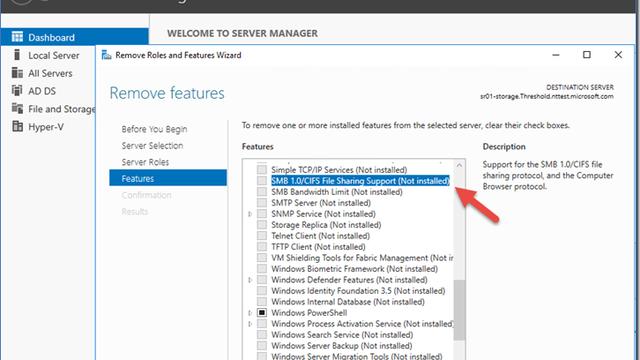
Task: Expand Windows Process Activation Service node
Action: tap(250, 324)
